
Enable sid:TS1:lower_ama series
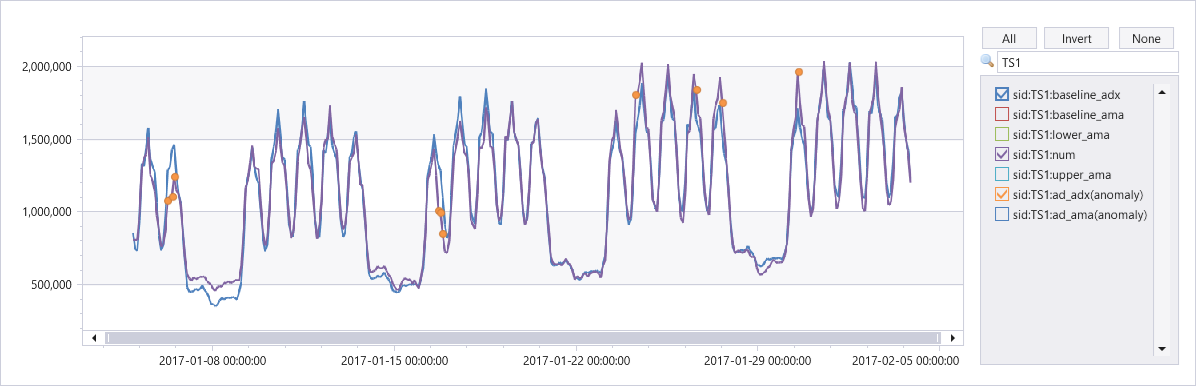click(x=1002, y=135)
